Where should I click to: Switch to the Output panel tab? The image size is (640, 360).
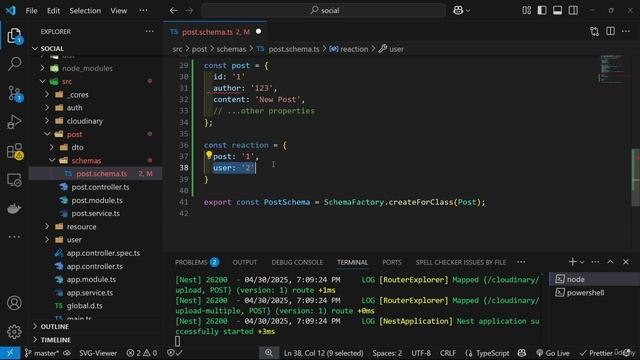pos(245,262)
